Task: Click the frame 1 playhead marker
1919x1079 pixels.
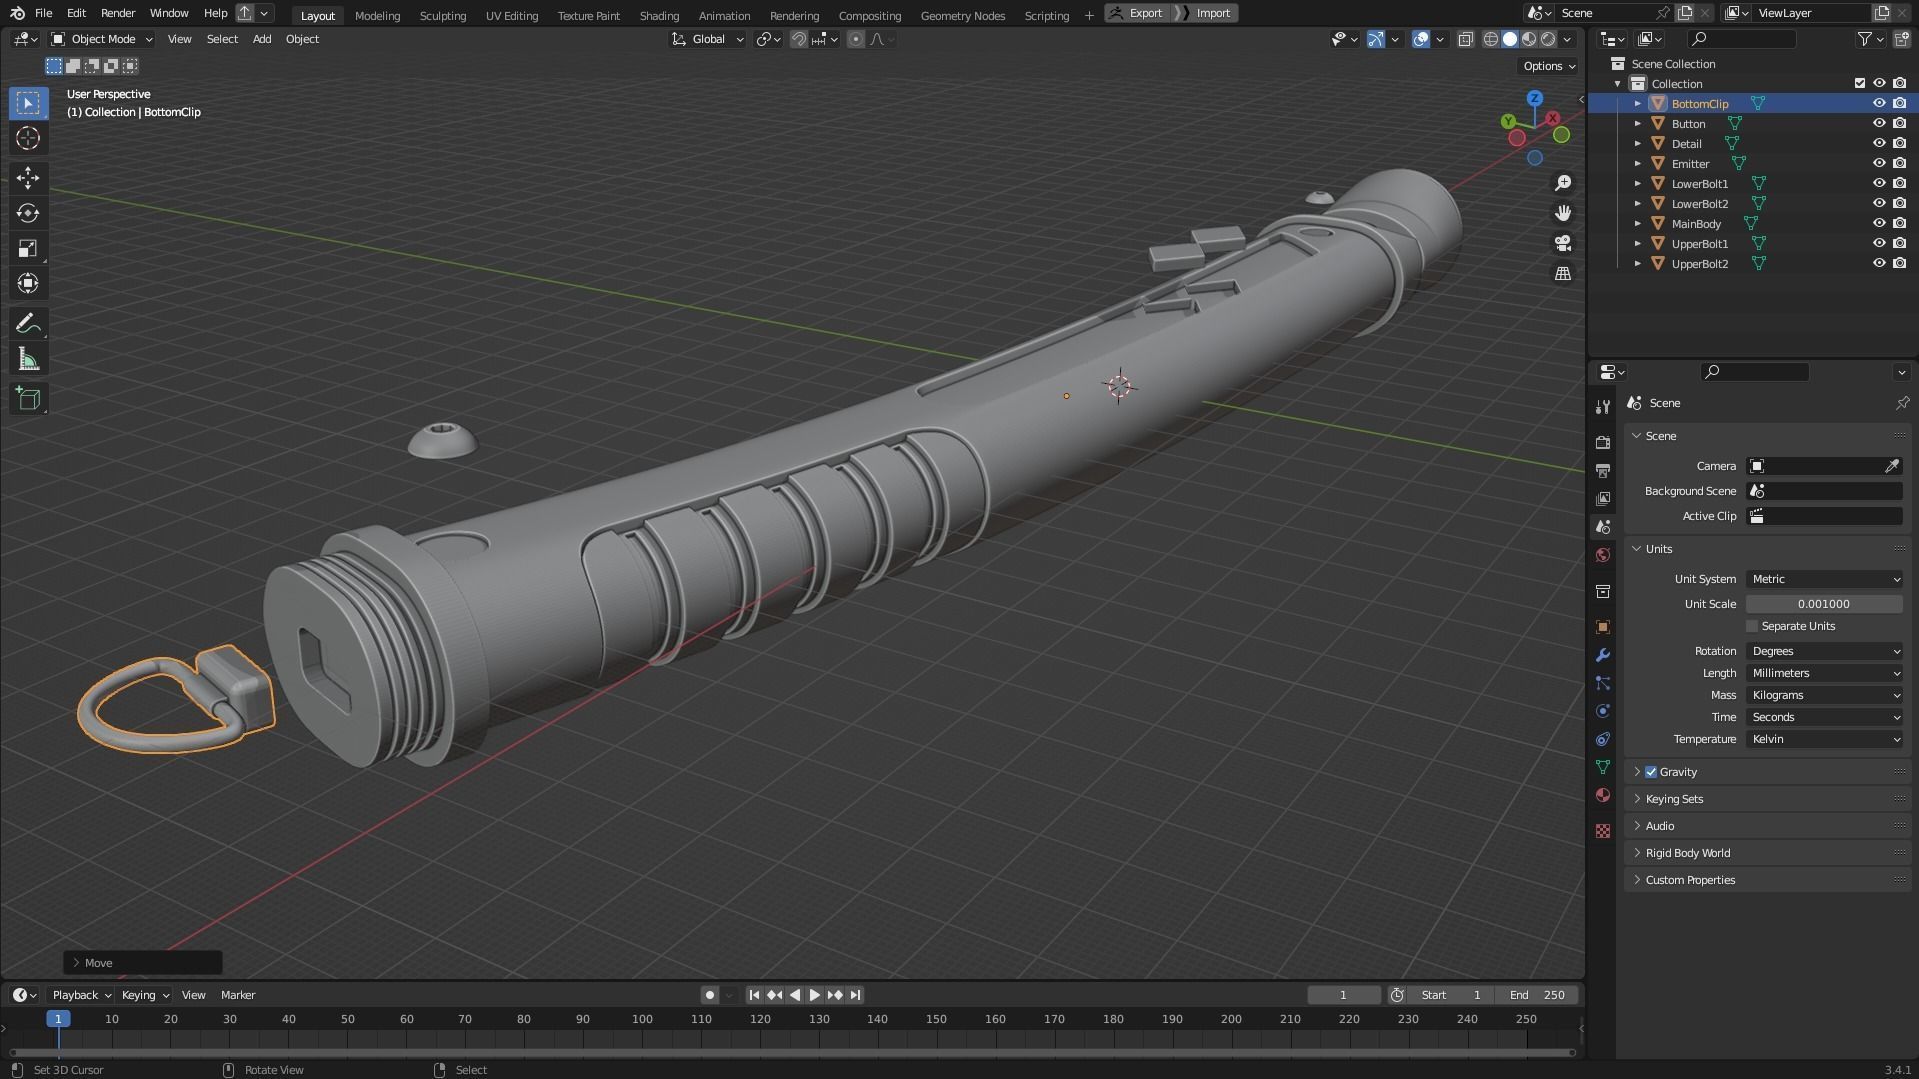Action: [58, 1019]
